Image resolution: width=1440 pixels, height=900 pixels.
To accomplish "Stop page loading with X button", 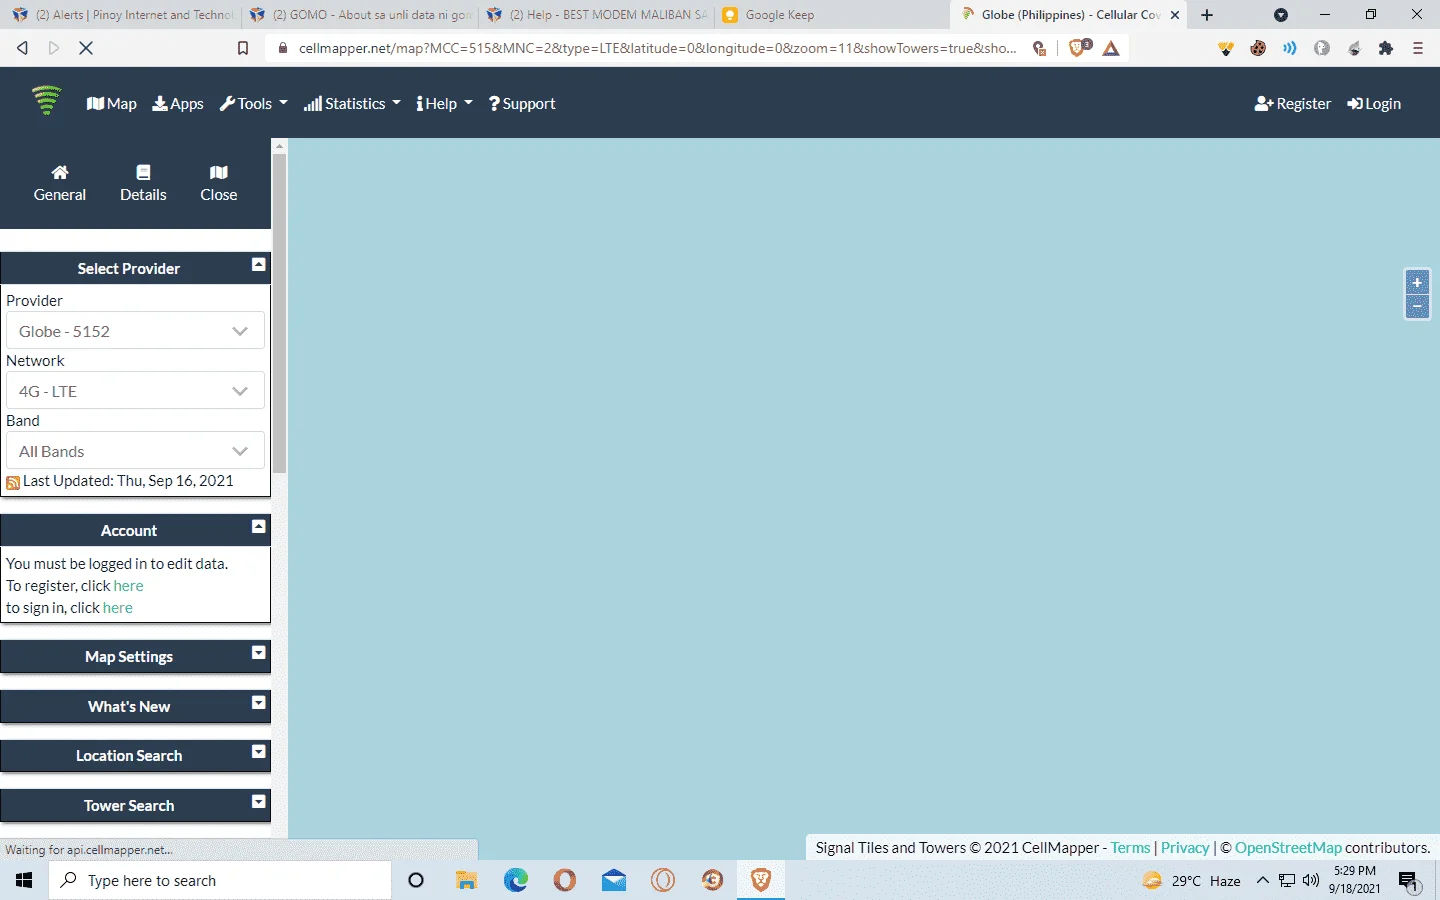I will pyautogui.click(x=86, y=48).
